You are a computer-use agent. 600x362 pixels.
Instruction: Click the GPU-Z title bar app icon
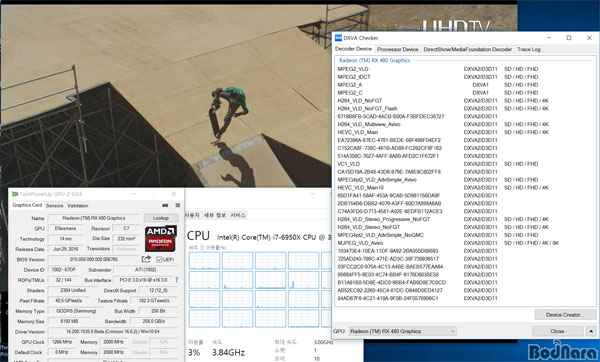point(15,194)
